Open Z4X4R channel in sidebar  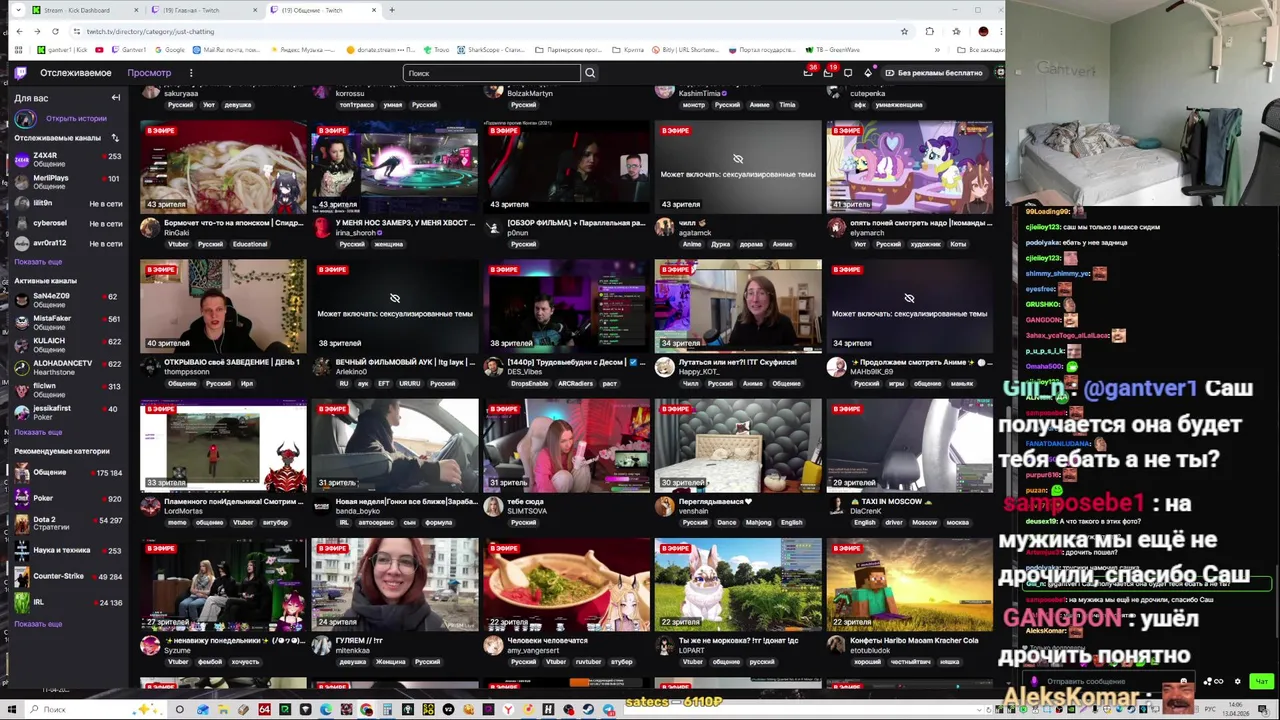[x=67, y=160]
